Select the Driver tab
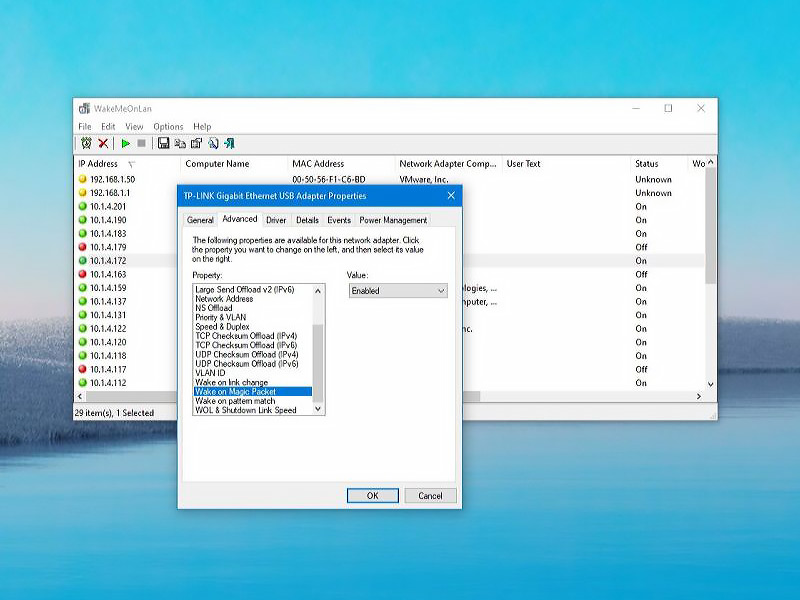The height and width of the screenshot is (600, 800). tap(276, 220)
